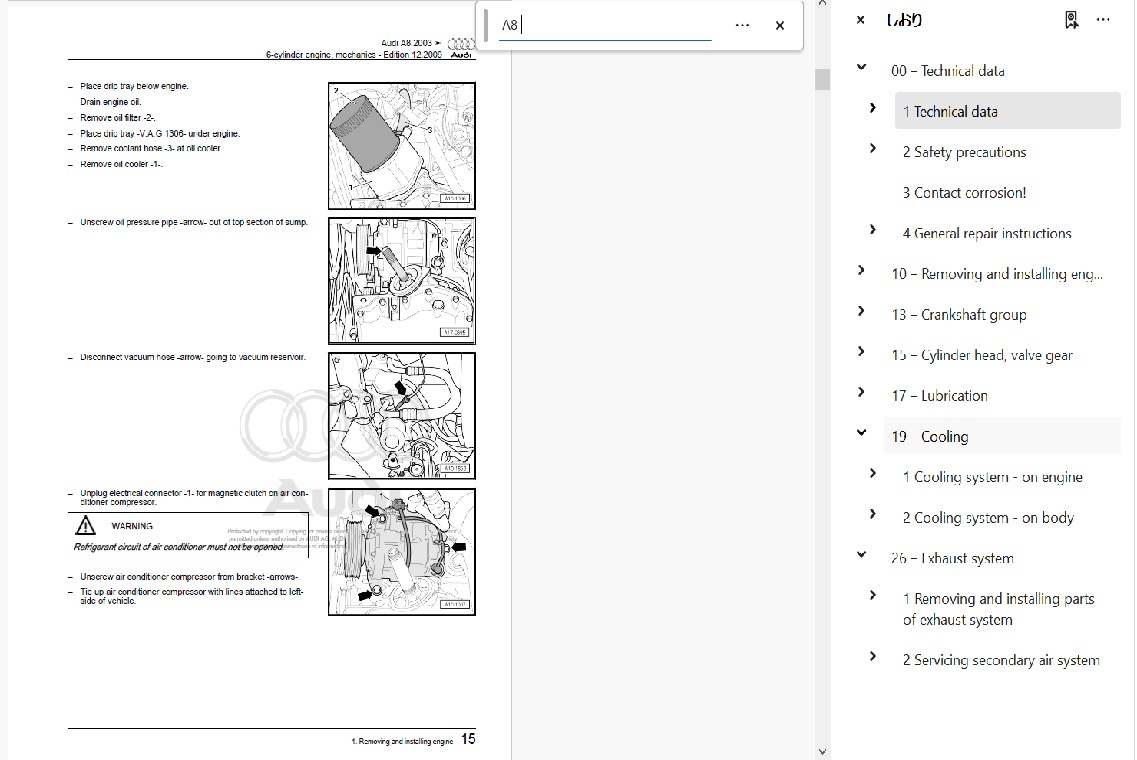Click 'Place drip tray below engine.' text

[134, 86]
